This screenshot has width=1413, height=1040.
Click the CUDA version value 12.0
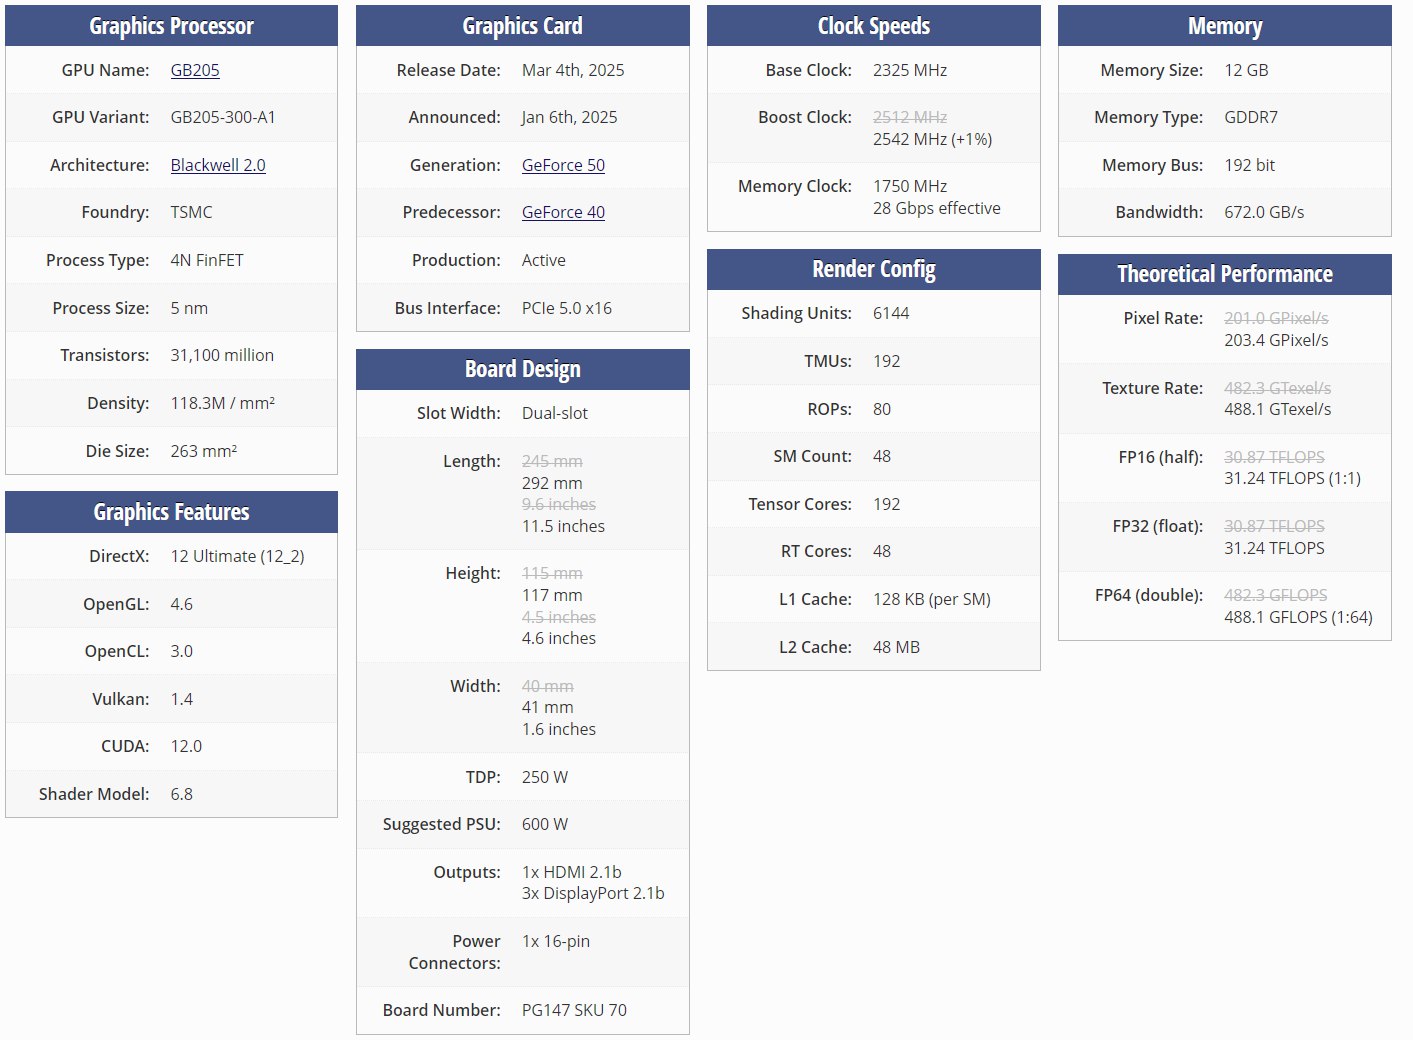click(186, 746)
